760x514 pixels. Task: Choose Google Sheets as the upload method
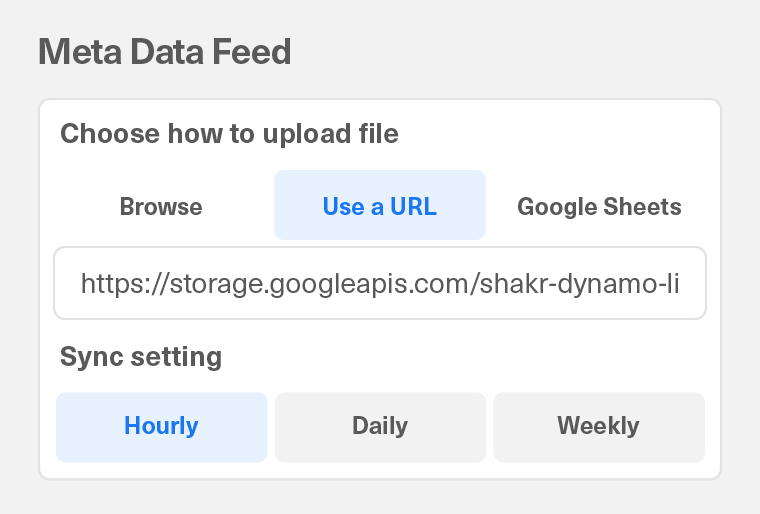coord(599,207)
